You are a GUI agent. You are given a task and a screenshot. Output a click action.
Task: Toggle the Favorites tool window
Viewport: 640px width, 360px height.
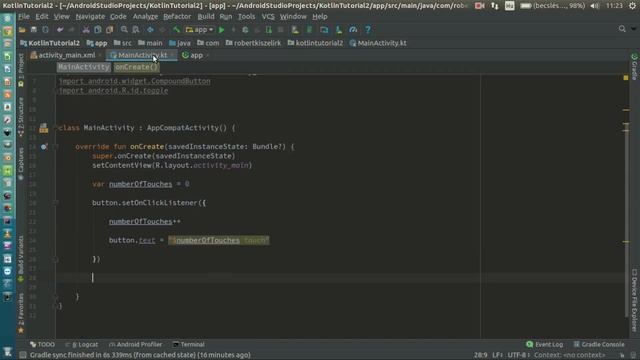pos(21,313)
